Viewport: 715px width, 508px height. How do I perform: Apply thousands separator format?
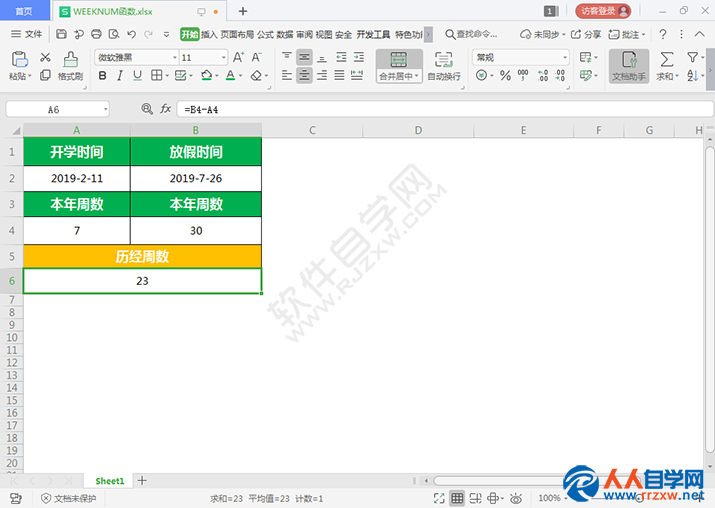[523, 75]
